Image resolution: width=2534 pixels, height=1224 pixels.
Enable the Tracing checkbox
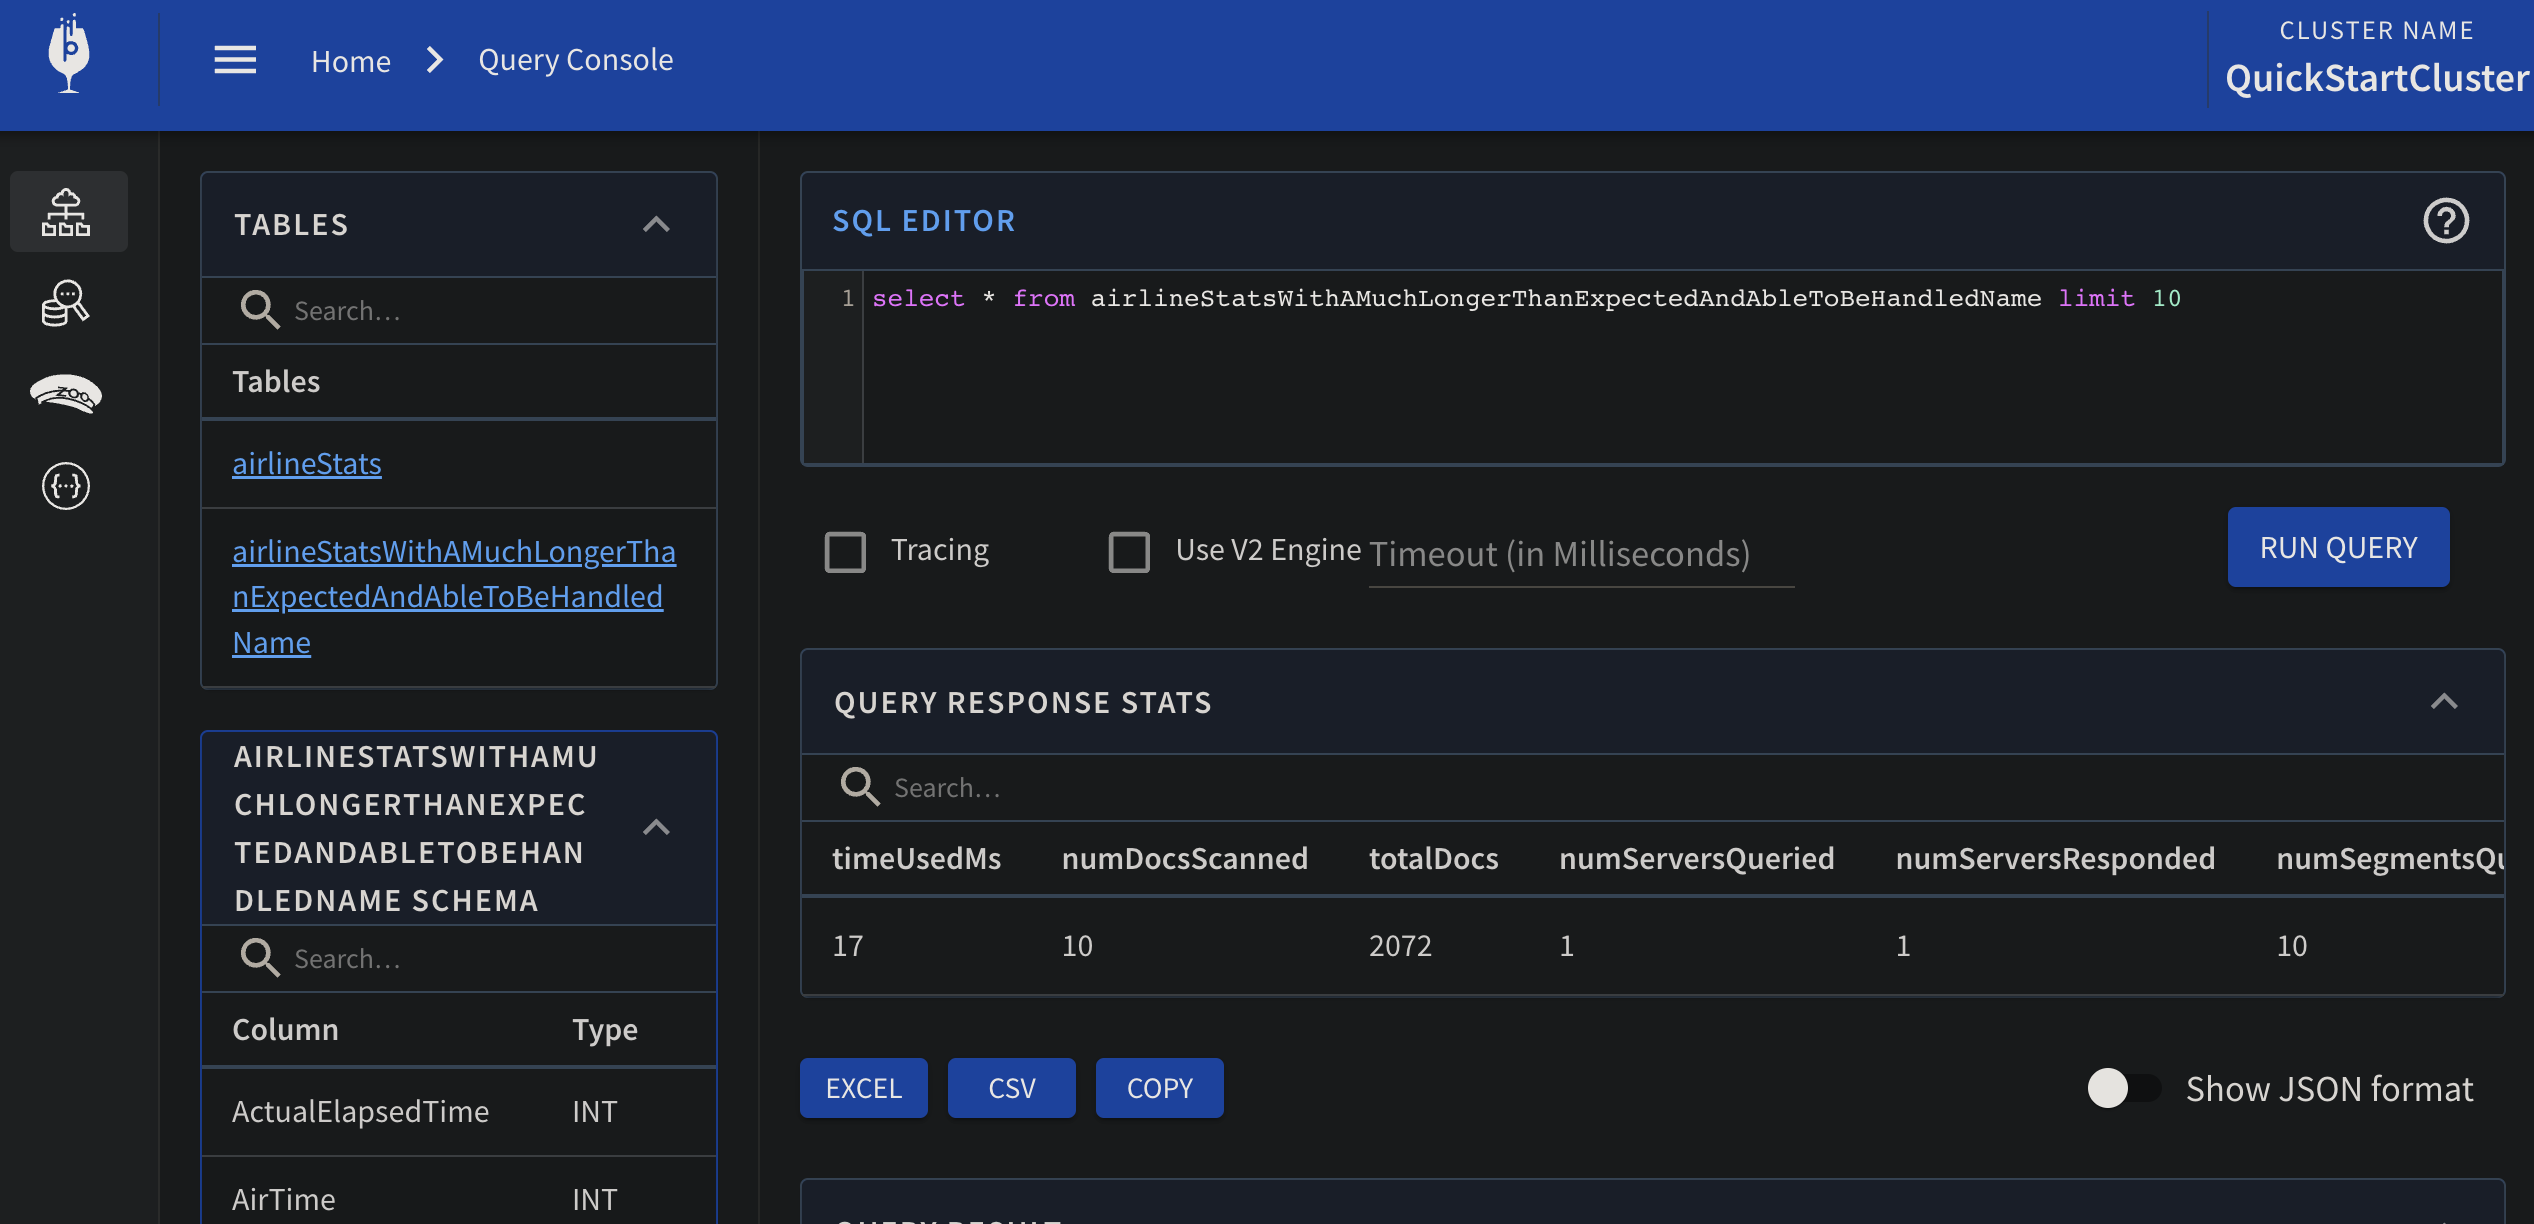point(845,551)
